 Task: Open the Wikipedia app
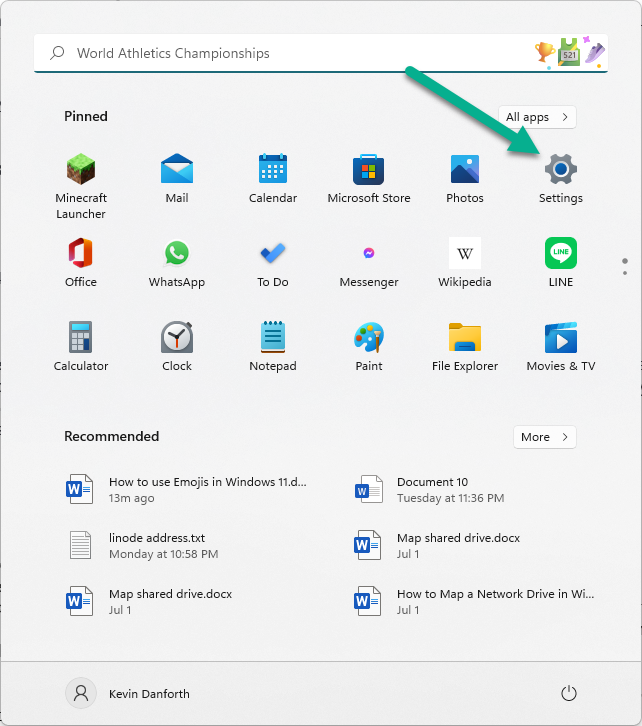point(465,263)
